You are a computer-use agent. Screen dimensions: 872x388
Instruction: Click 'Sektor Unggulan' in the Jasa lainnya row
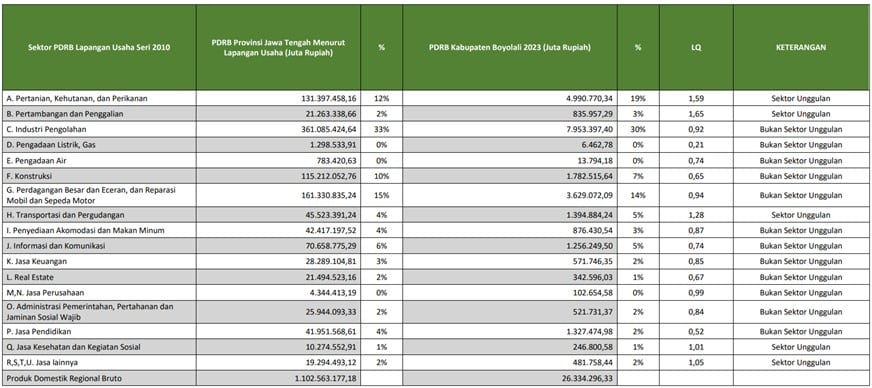[801, 363]
